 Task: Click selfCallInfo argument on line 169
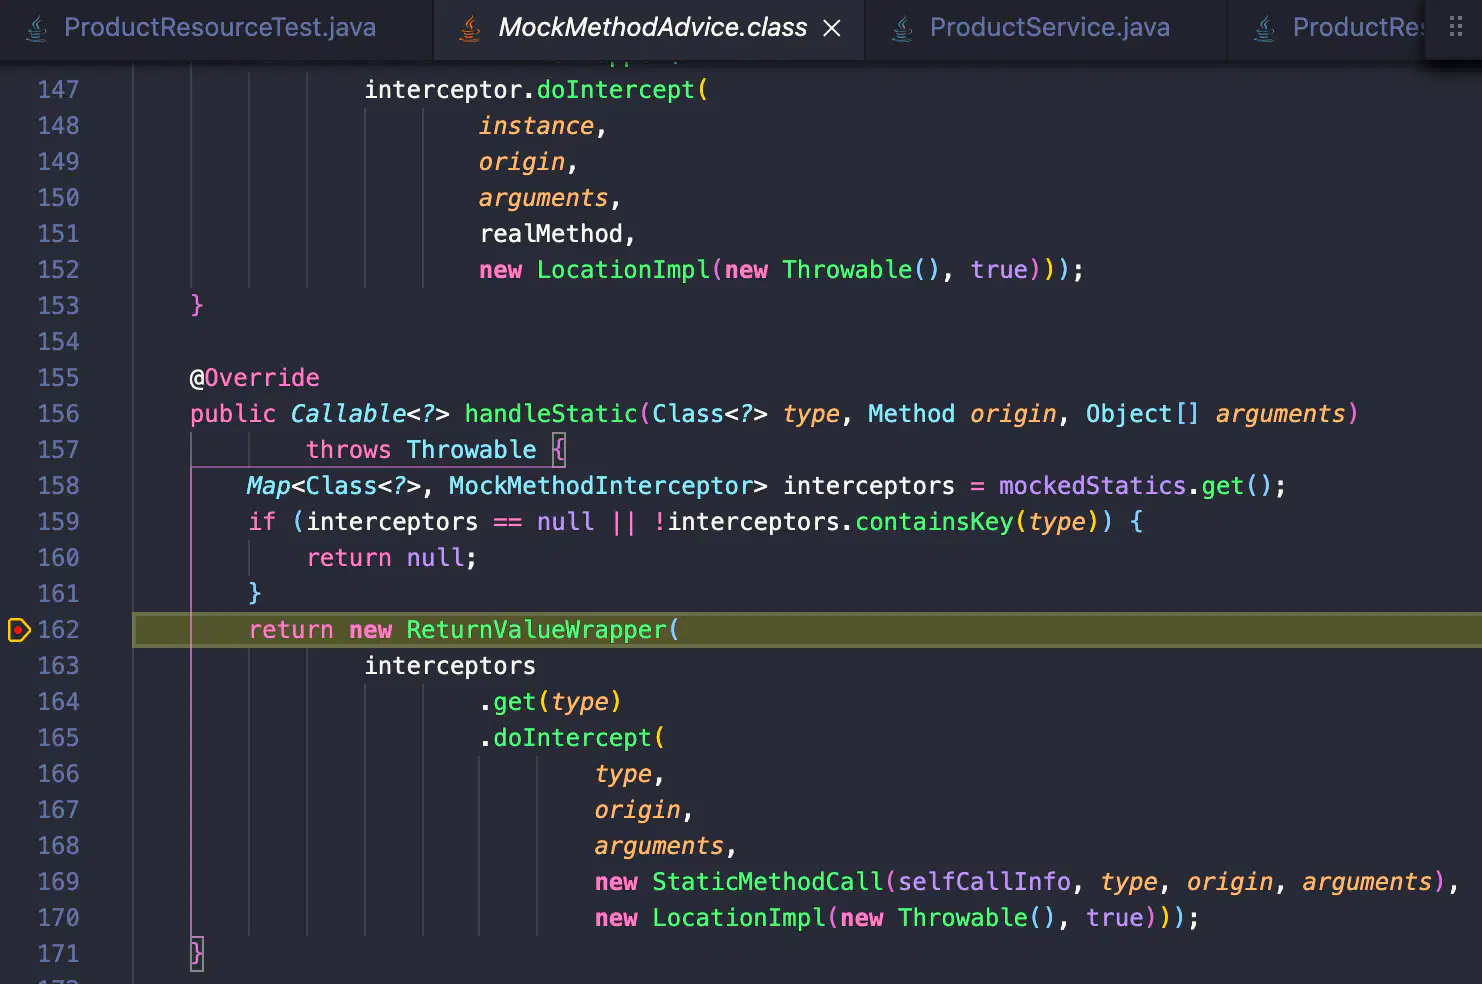click(x=984, y=882)
